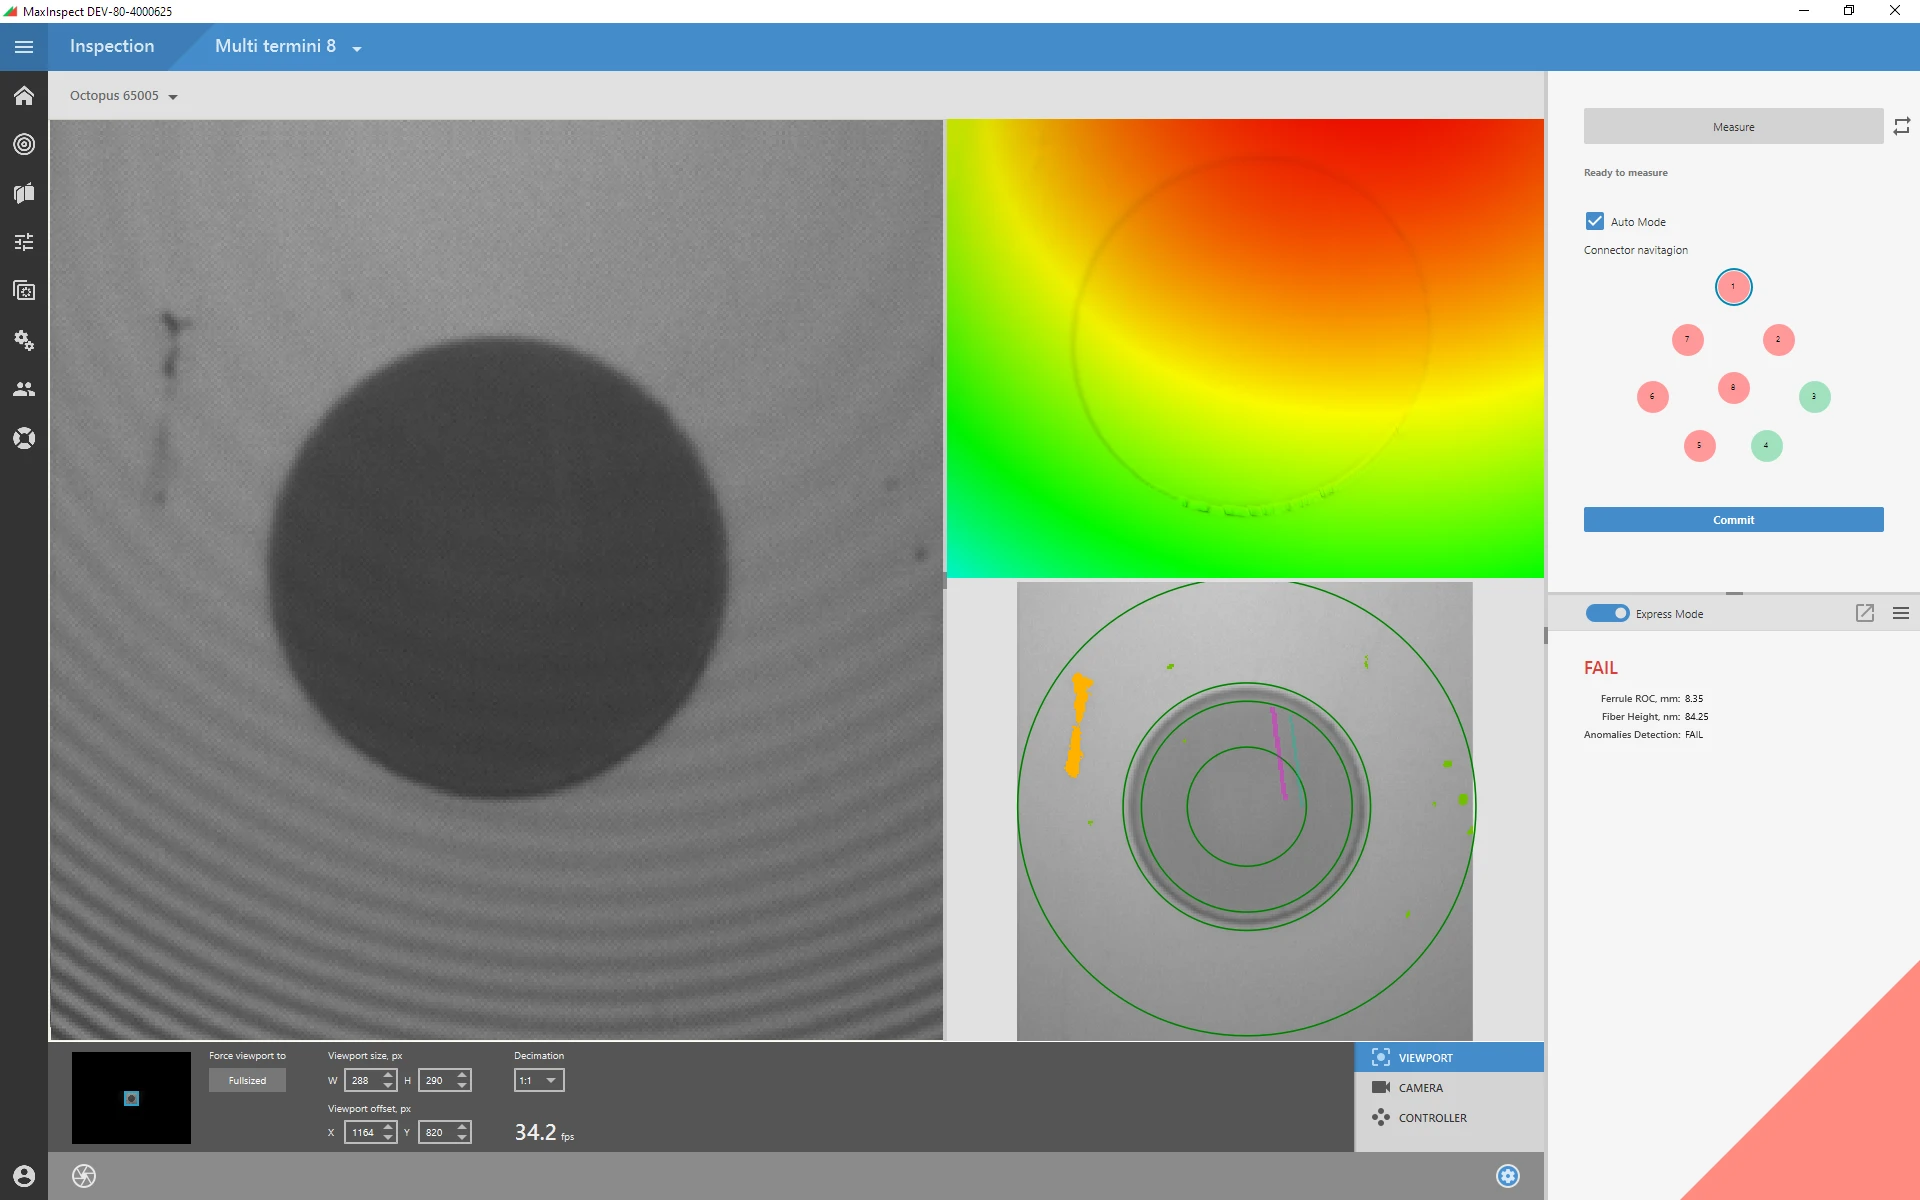Viewport: 1920px width, 1200px height.
Task: Select connector 3 in Connector navigation
Action: 1814,396
